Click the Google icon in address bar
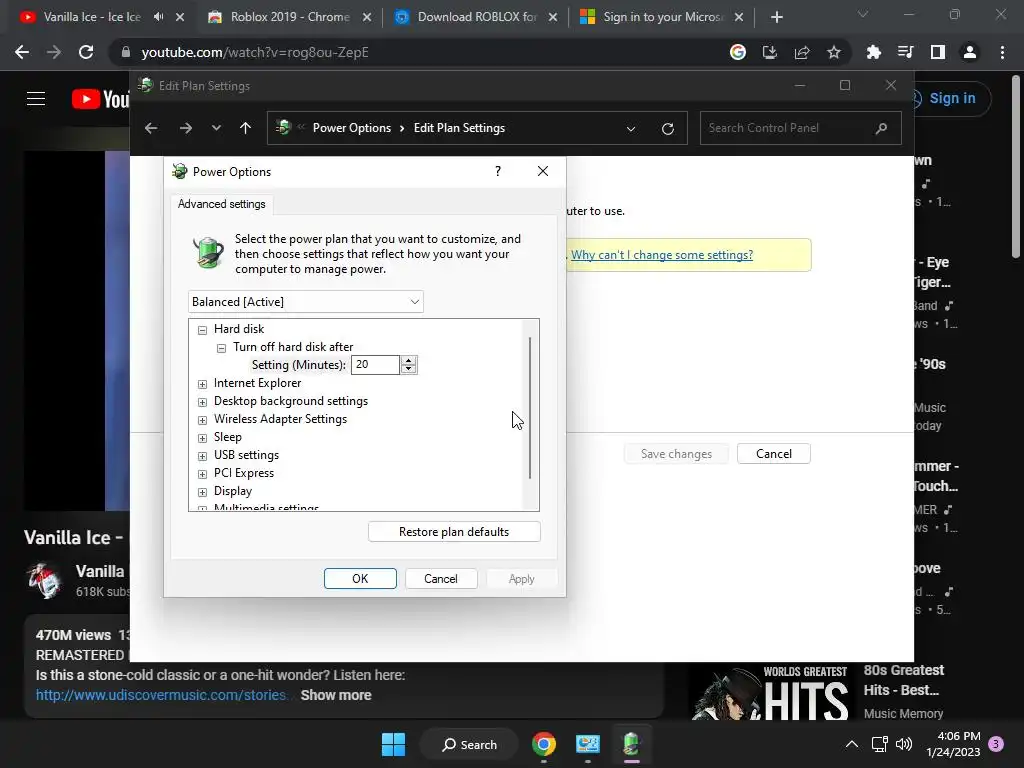 coord(738,52)
